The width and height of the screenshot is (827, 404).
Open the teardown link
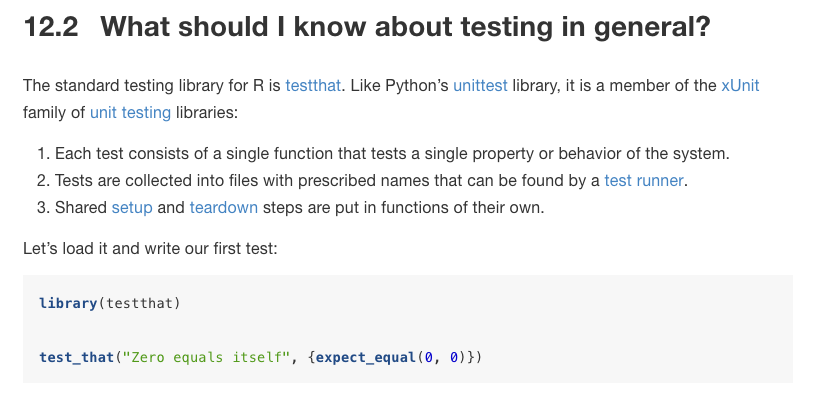tap(223, 207)
